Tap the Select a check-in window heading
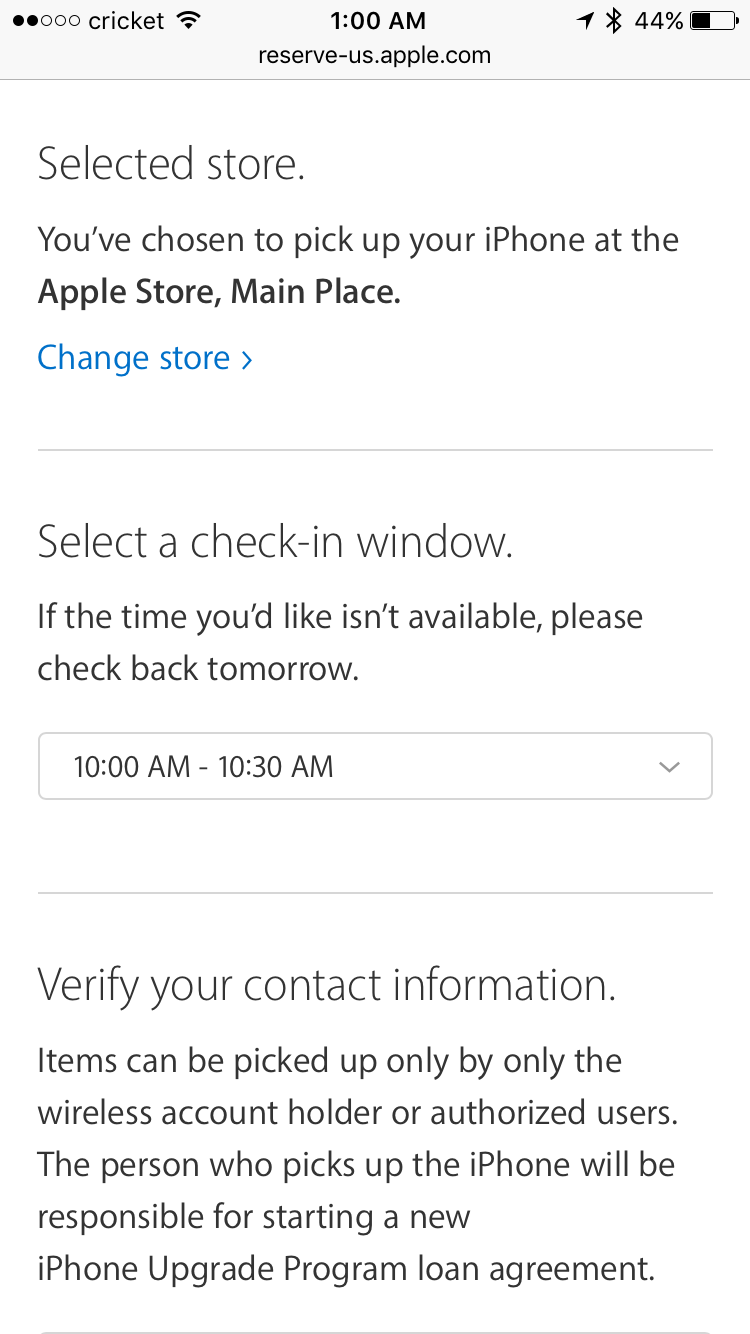 pyautogui.click(x=275, y=541)
